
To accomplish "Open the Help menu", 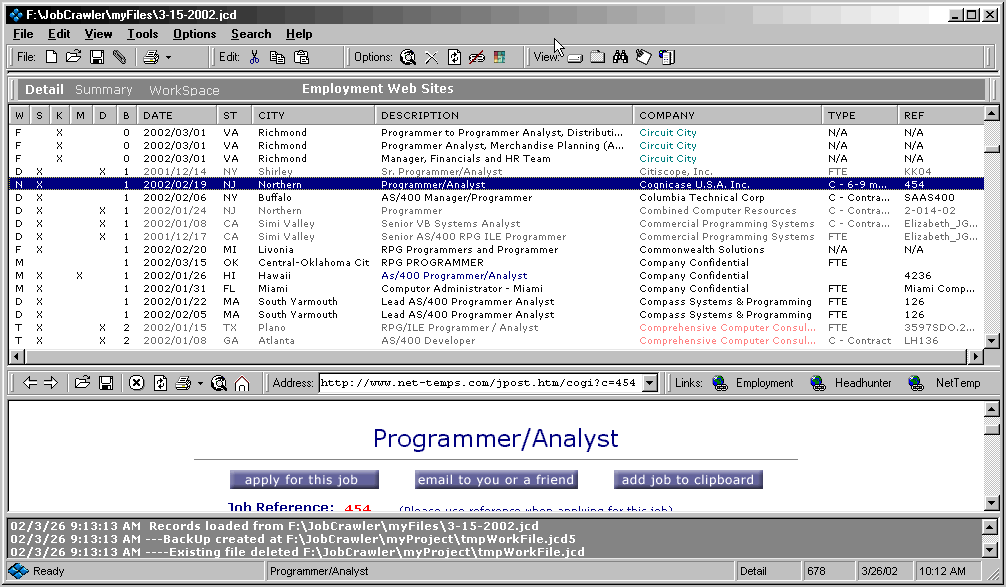I will 299,34.
